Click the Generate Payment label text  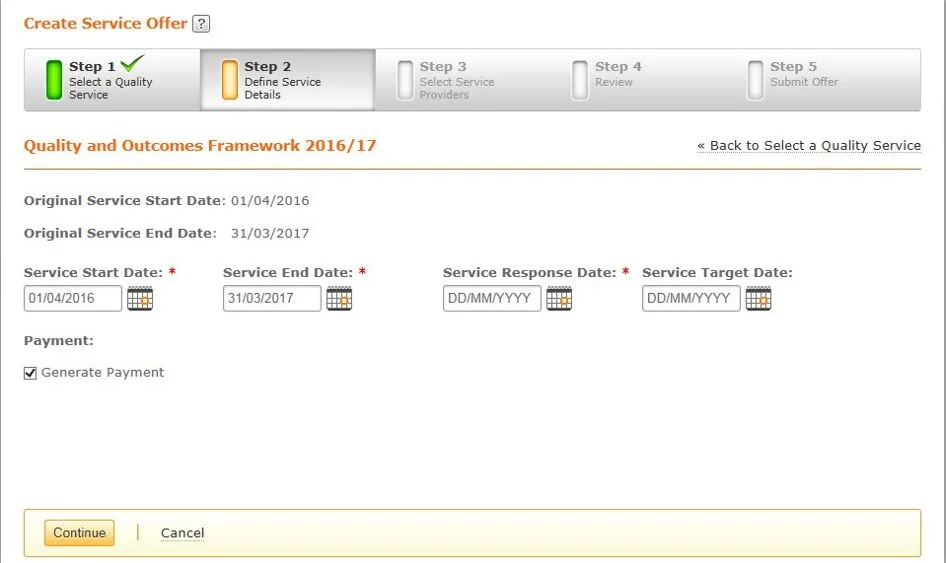tap(103, 372)
